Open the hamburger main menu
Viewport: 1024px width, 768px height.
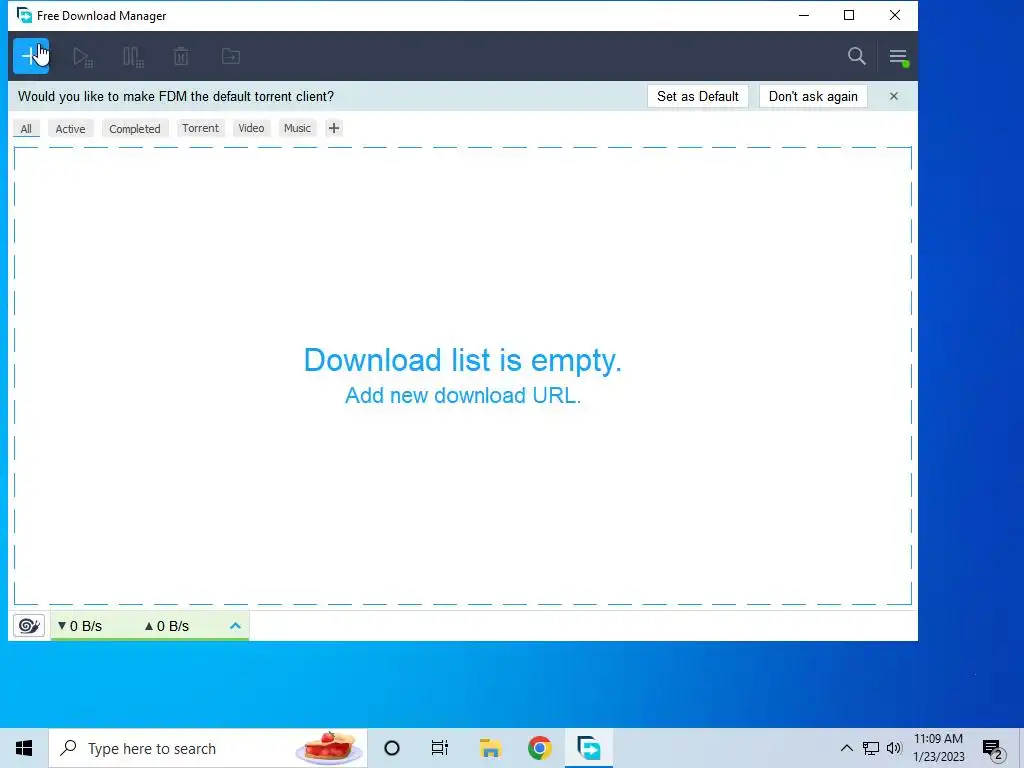point(899,57)
